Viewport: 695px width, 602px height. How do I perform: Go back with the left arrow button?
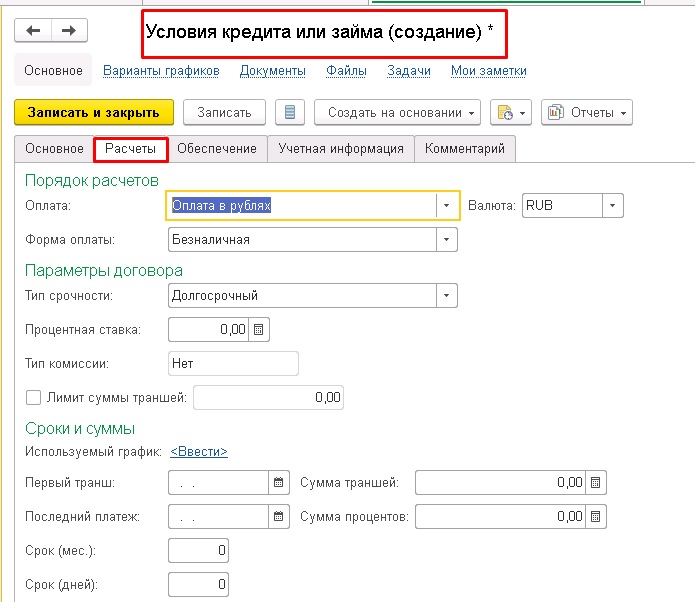tap(33, 31)
